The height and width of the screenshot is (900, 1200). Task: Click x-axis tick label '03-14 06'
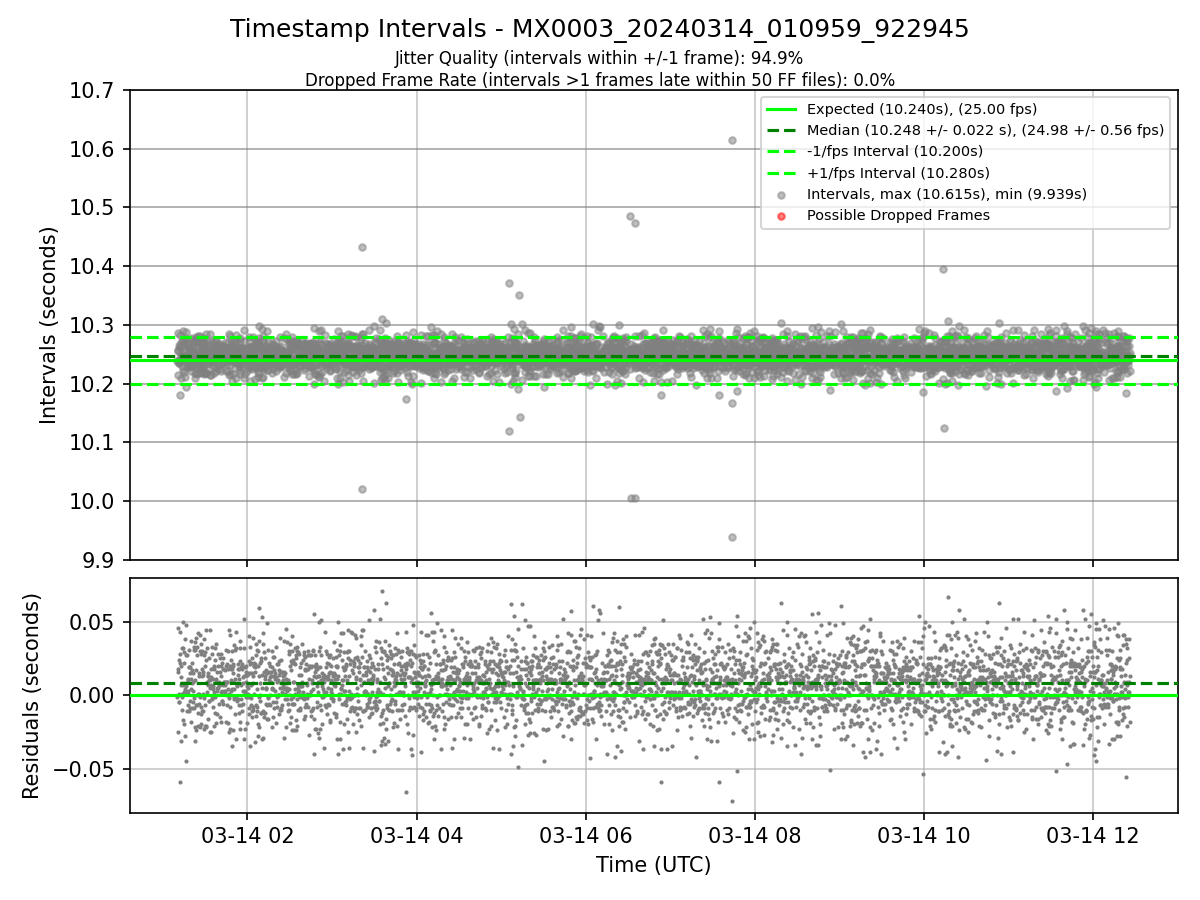point(585,836)
